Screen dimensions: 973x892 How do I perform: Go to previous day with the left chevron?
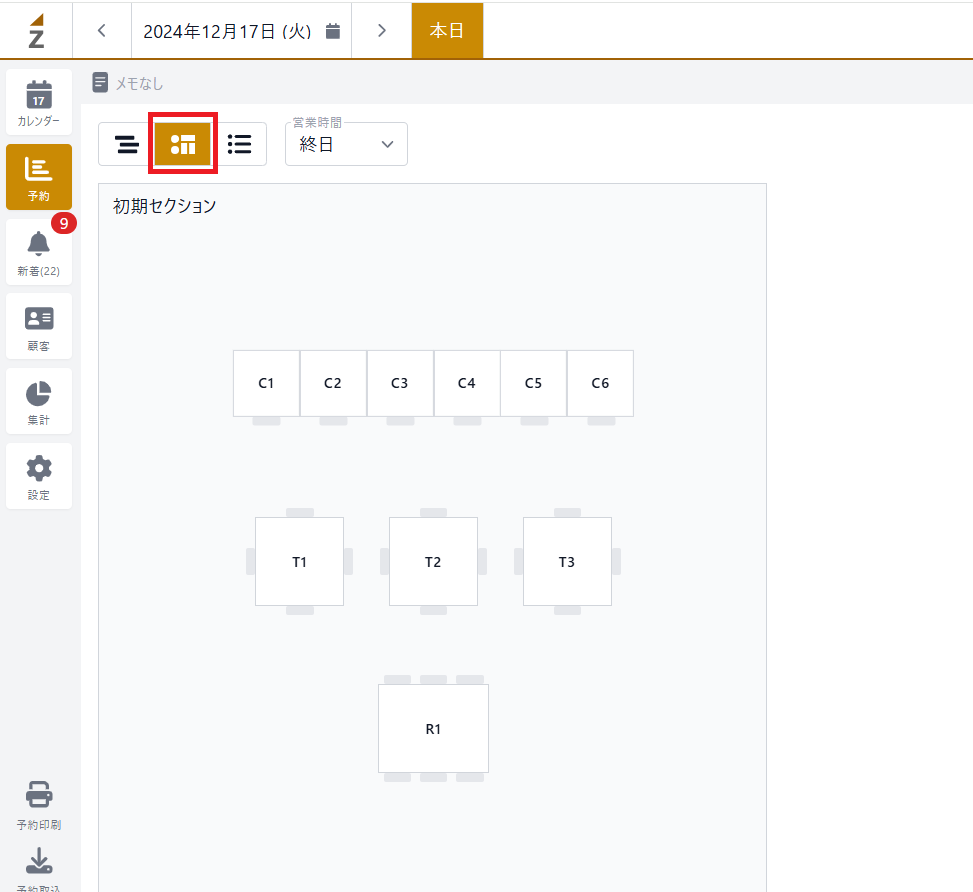102,30
